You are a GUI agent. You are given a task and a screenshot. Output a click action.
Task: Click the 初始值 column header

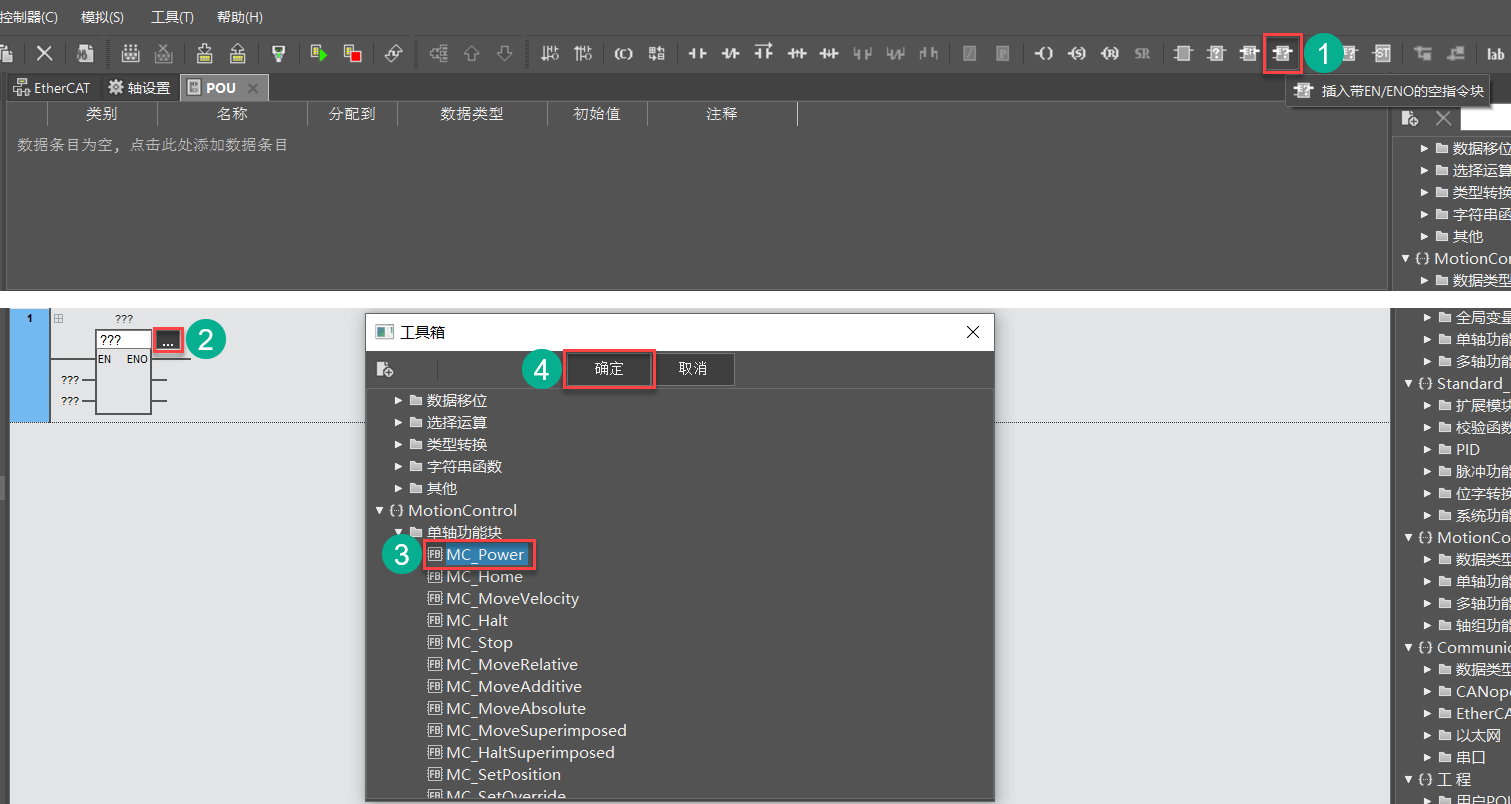pyautogui.click(x=597, y=114)
